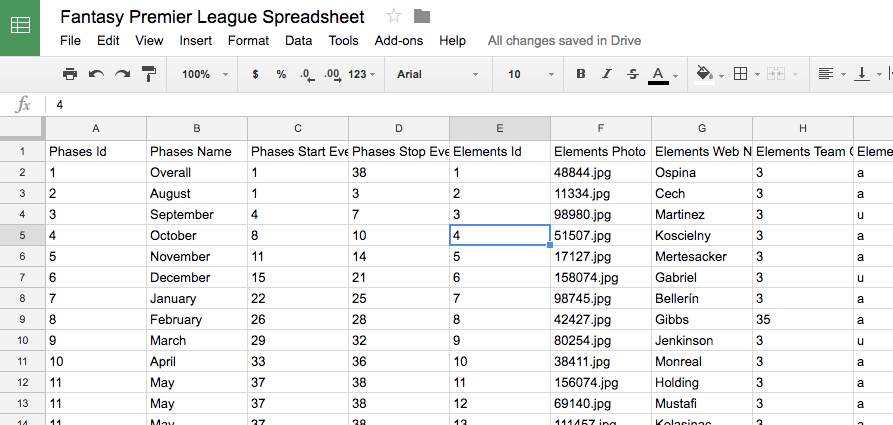Open the Arial font dropdown
This screenshot has height=425, width=893.
click(437, 74)
